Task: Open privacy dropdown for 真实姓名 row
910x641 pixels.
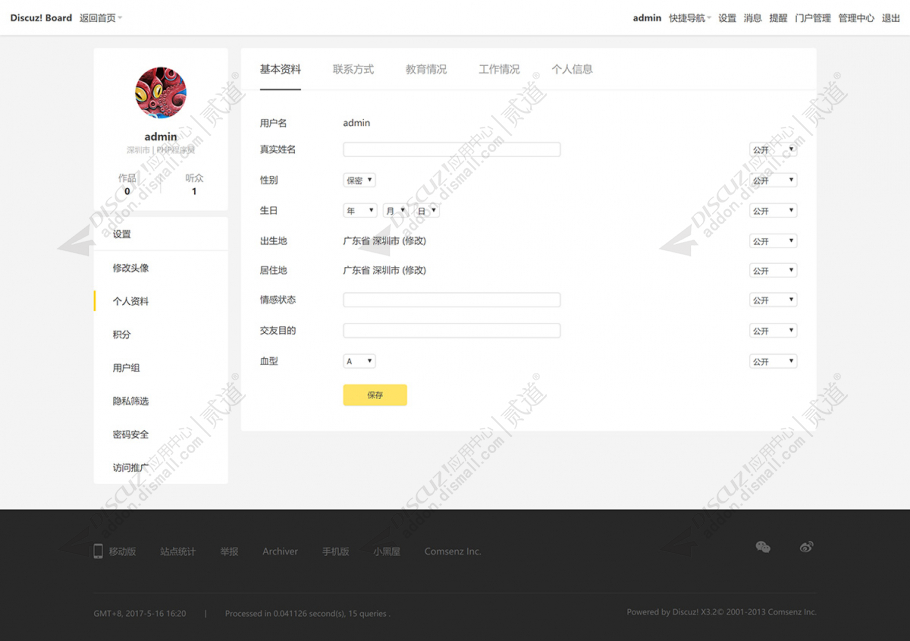Action: (x=773, y=150)
